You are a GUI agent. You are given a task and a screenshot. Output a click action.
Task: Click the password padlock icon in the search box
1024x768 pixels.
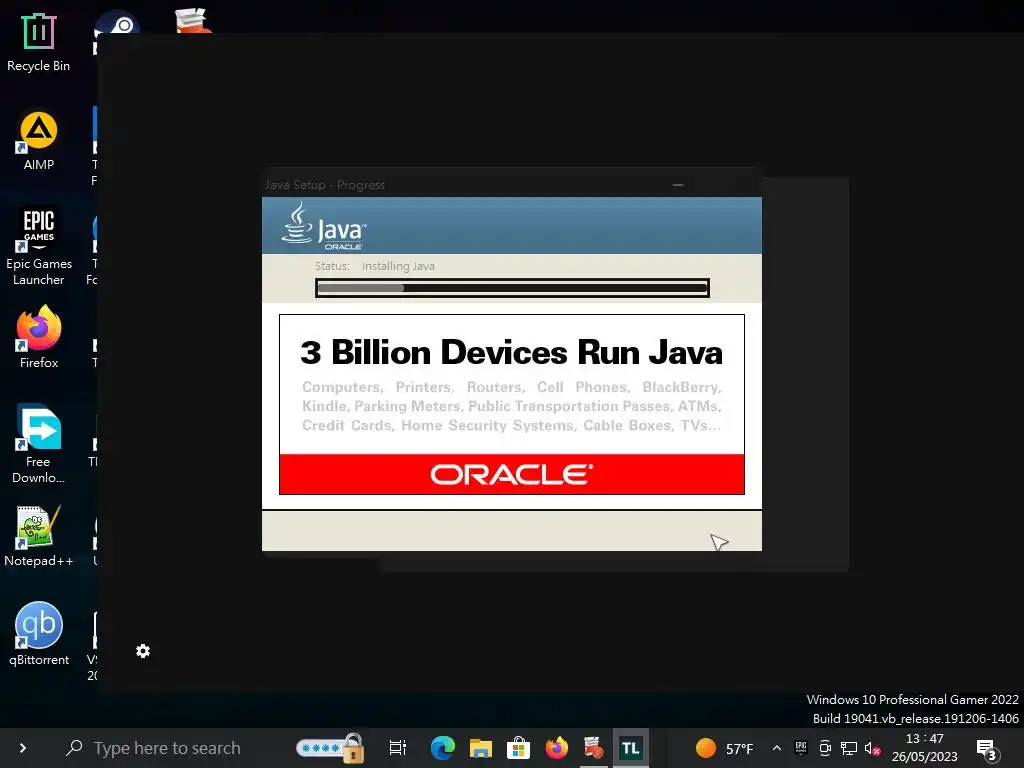[x=353, y=748]
